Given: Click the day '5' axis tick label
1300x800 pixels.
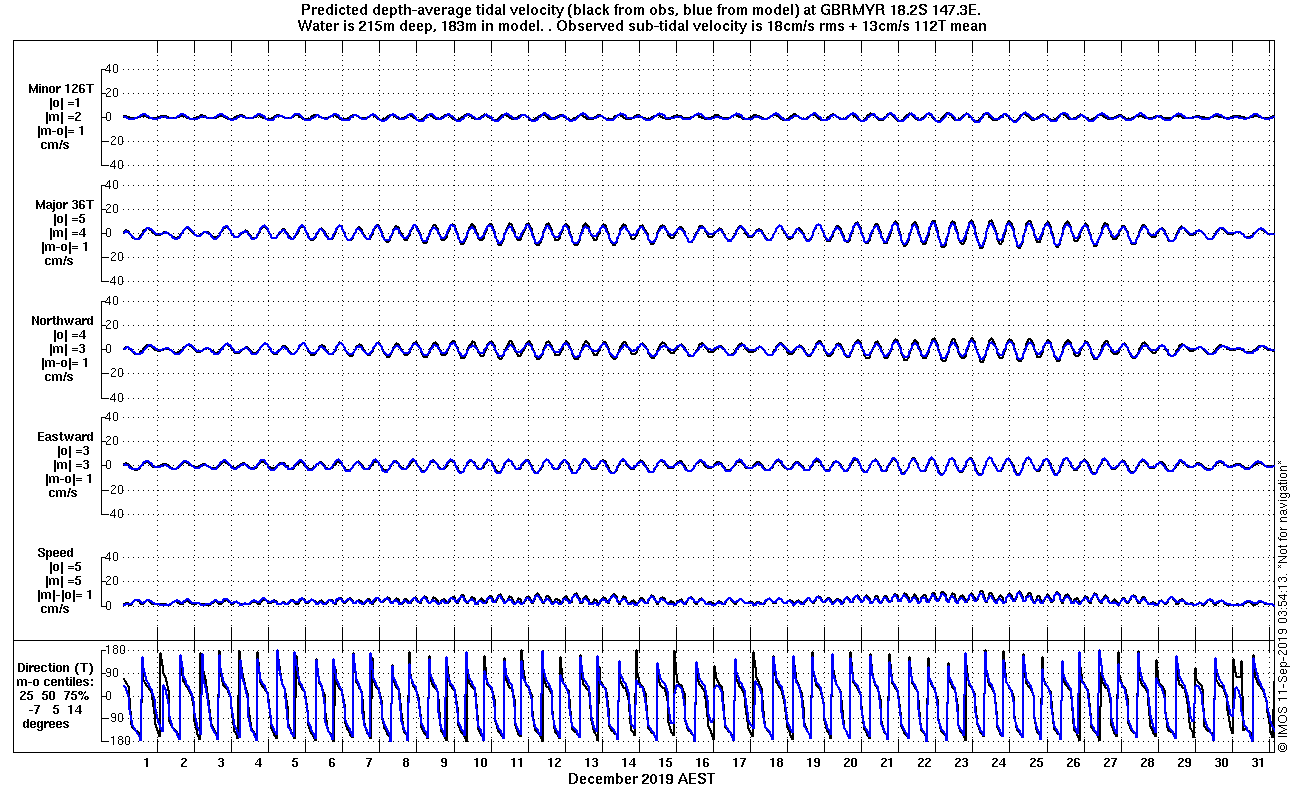Looking at the screenshot, I should (295, 763).
